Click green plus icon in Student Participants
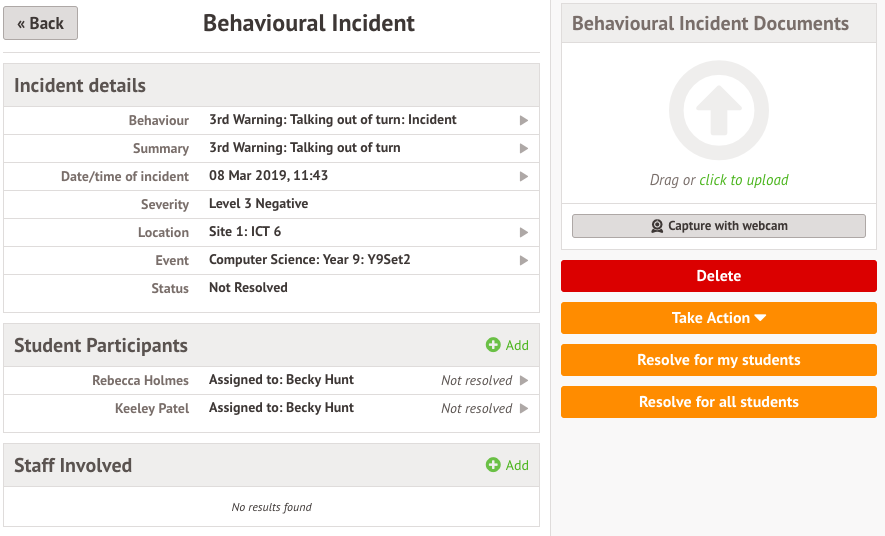The image size is (885, 536). 492,345
